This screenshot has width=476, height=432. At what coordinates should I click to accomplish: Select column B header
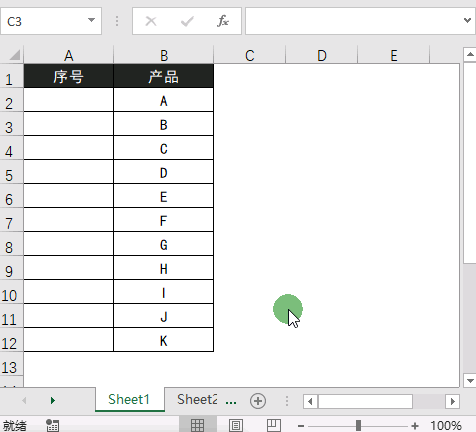coord(164,55)
